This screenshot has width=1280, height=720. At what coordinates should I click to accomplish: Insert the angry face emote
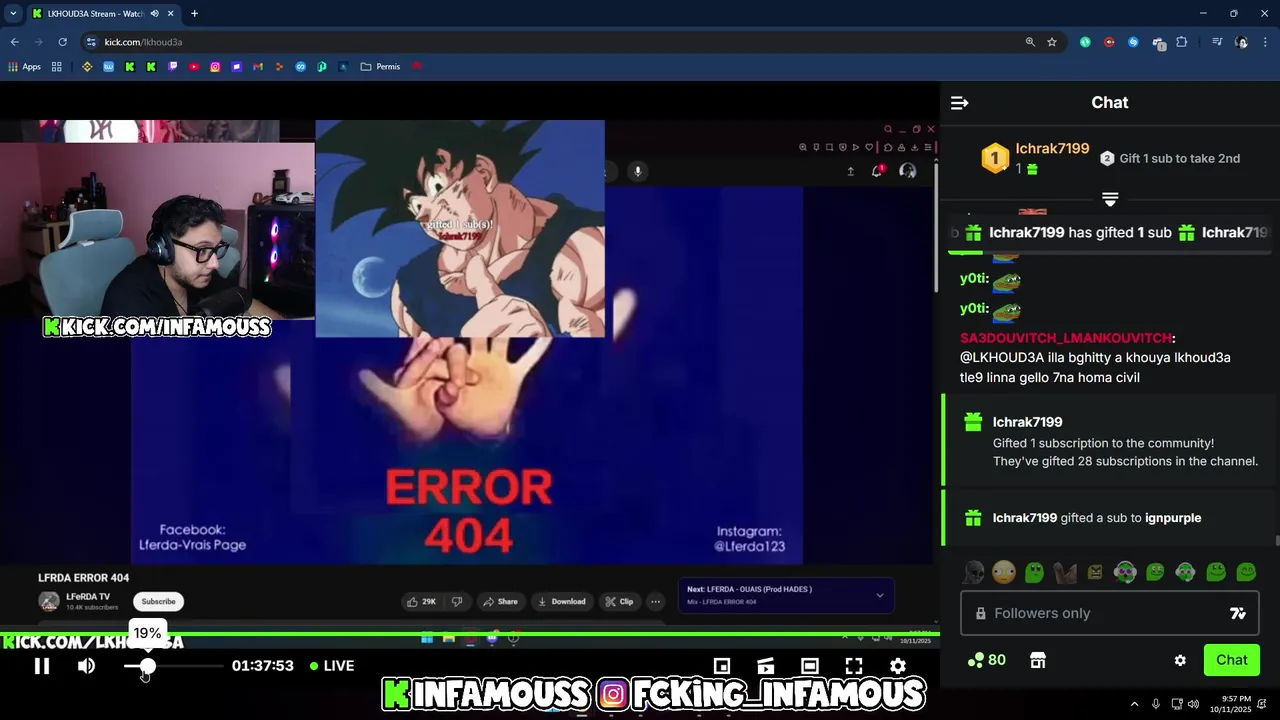pos(1095,572)
